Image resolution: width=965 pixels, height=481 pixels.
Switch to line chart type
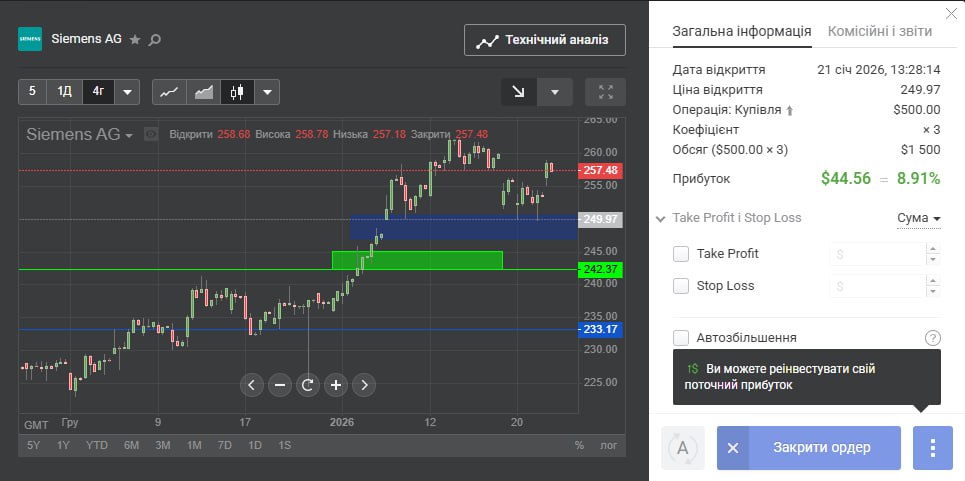coord(169,92)
